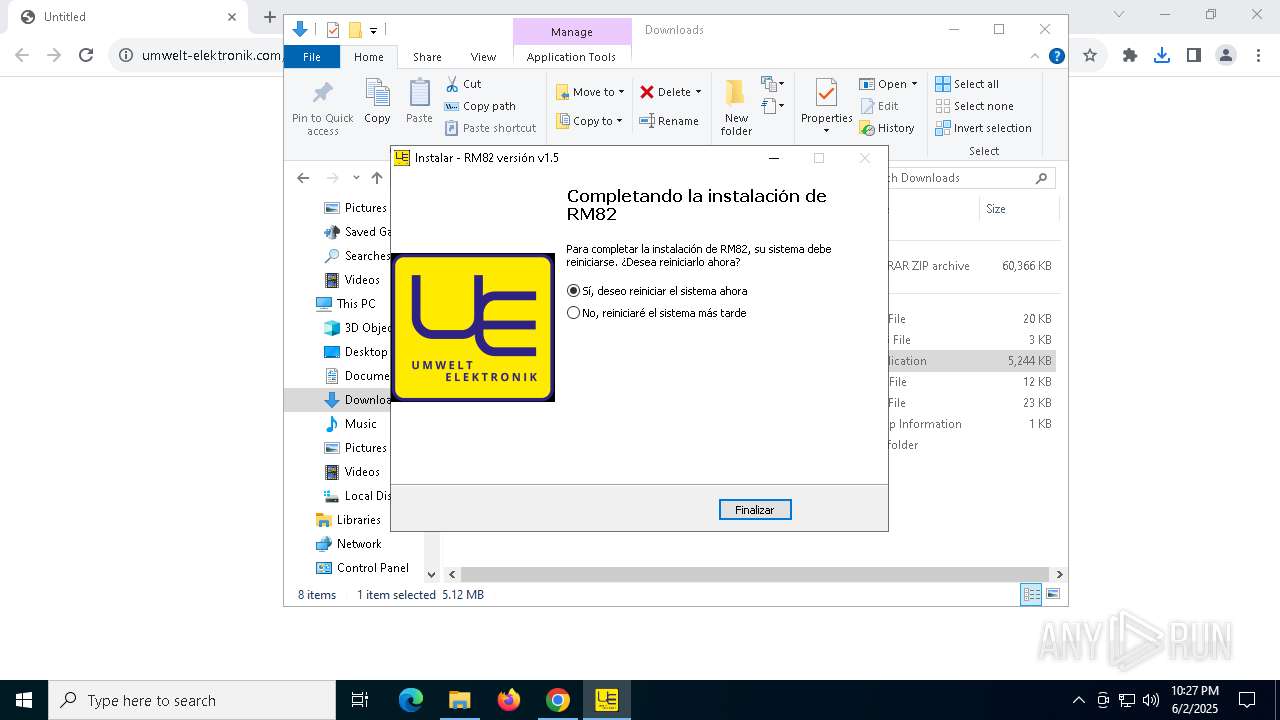The image size is (1280, 720).
Task: Click the taskbar search box
Action: [192, 700]
